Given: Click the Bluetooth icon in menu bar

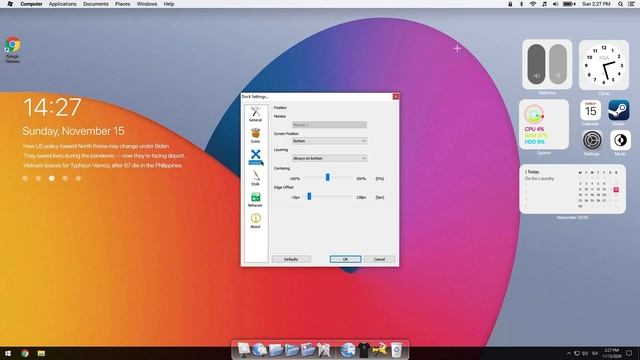Looking at the screenshot, I should [521, 4].
